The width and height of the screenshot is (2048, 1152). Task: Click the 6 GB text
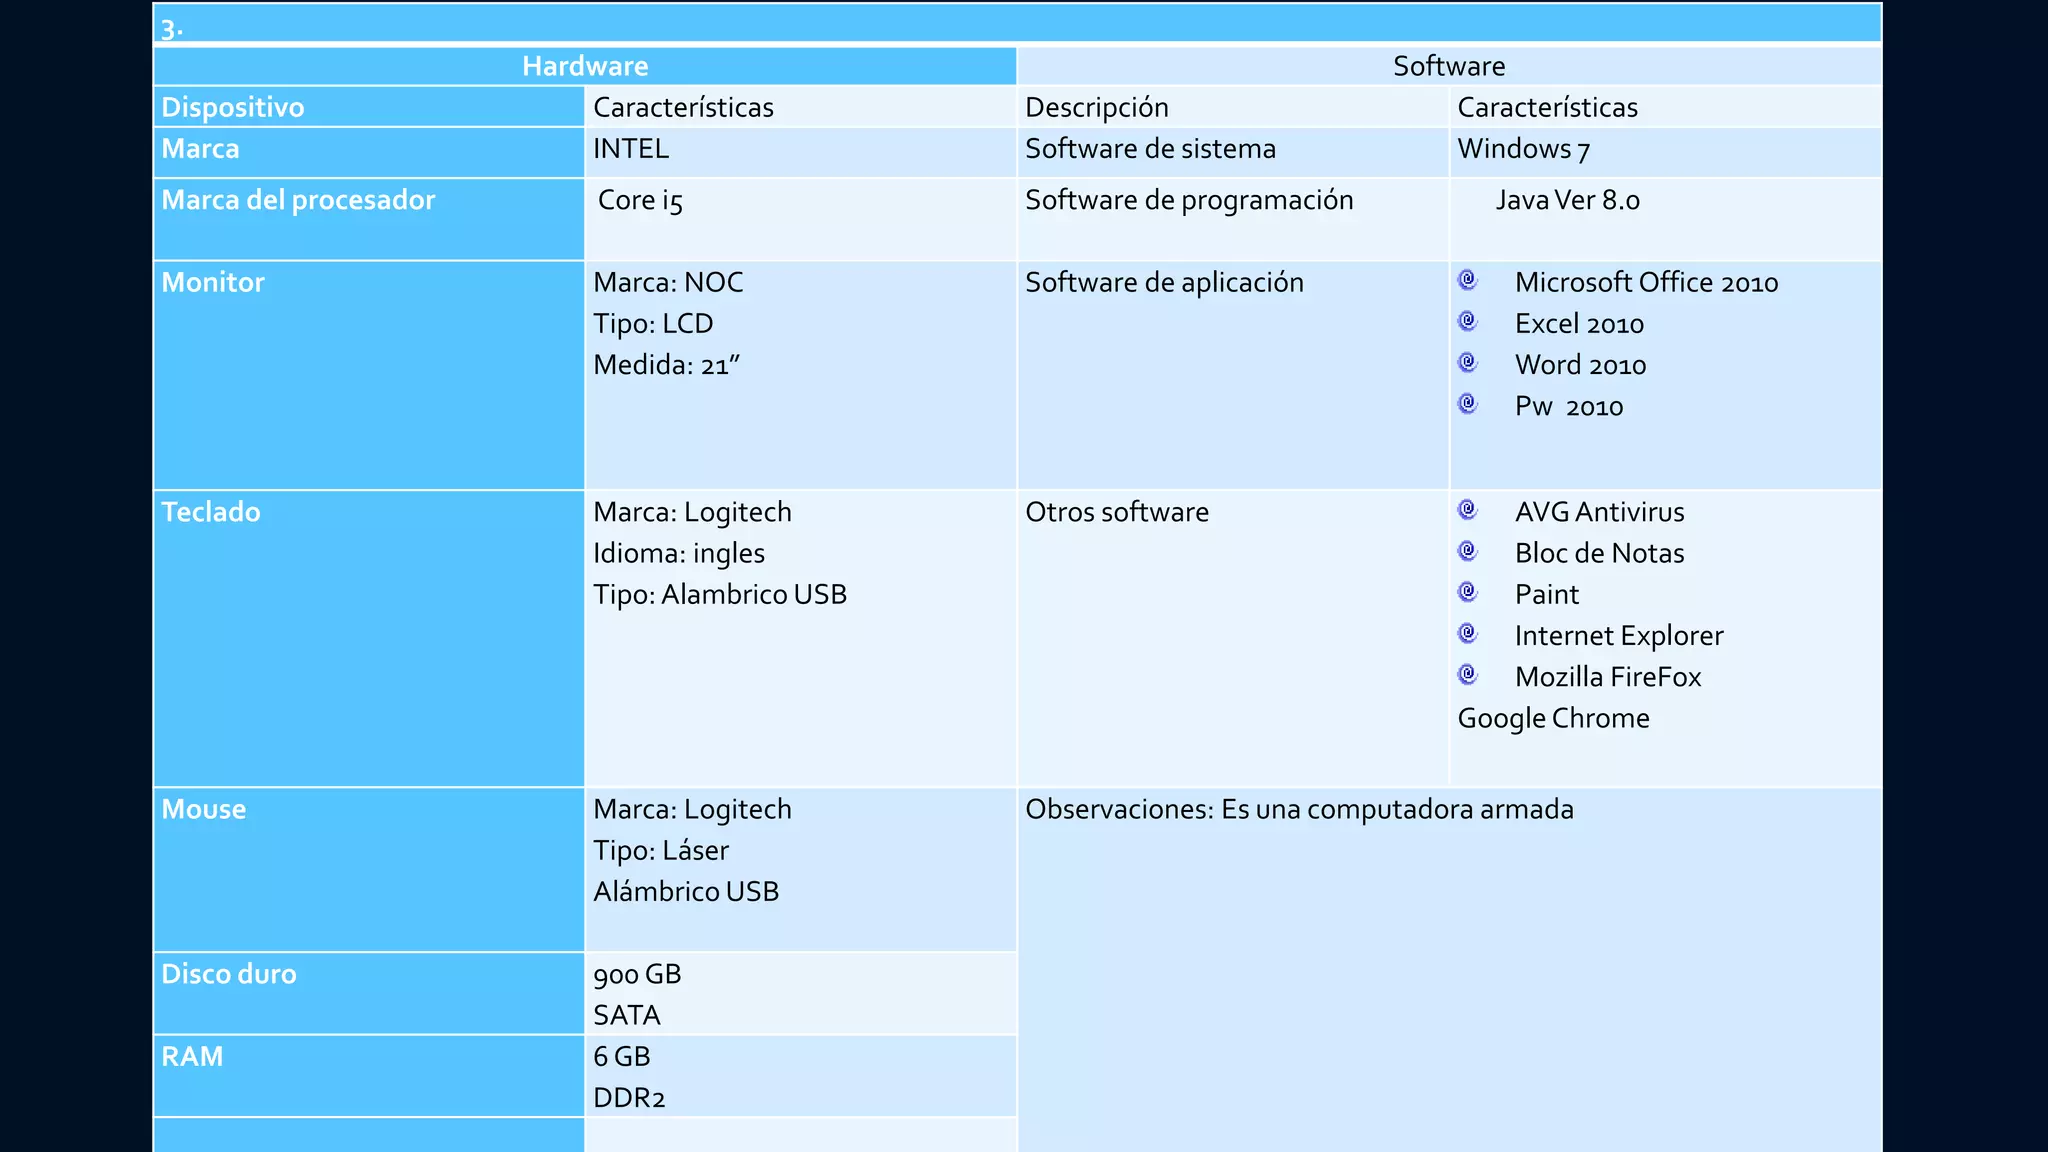tap(622, 1056)
